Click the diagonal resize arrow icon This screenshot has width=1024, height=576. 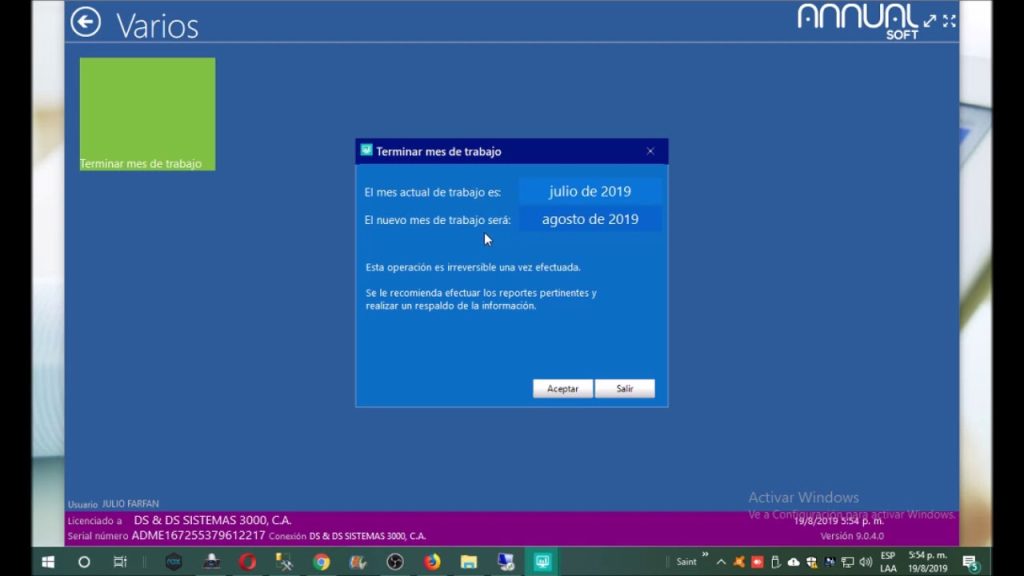930,20
